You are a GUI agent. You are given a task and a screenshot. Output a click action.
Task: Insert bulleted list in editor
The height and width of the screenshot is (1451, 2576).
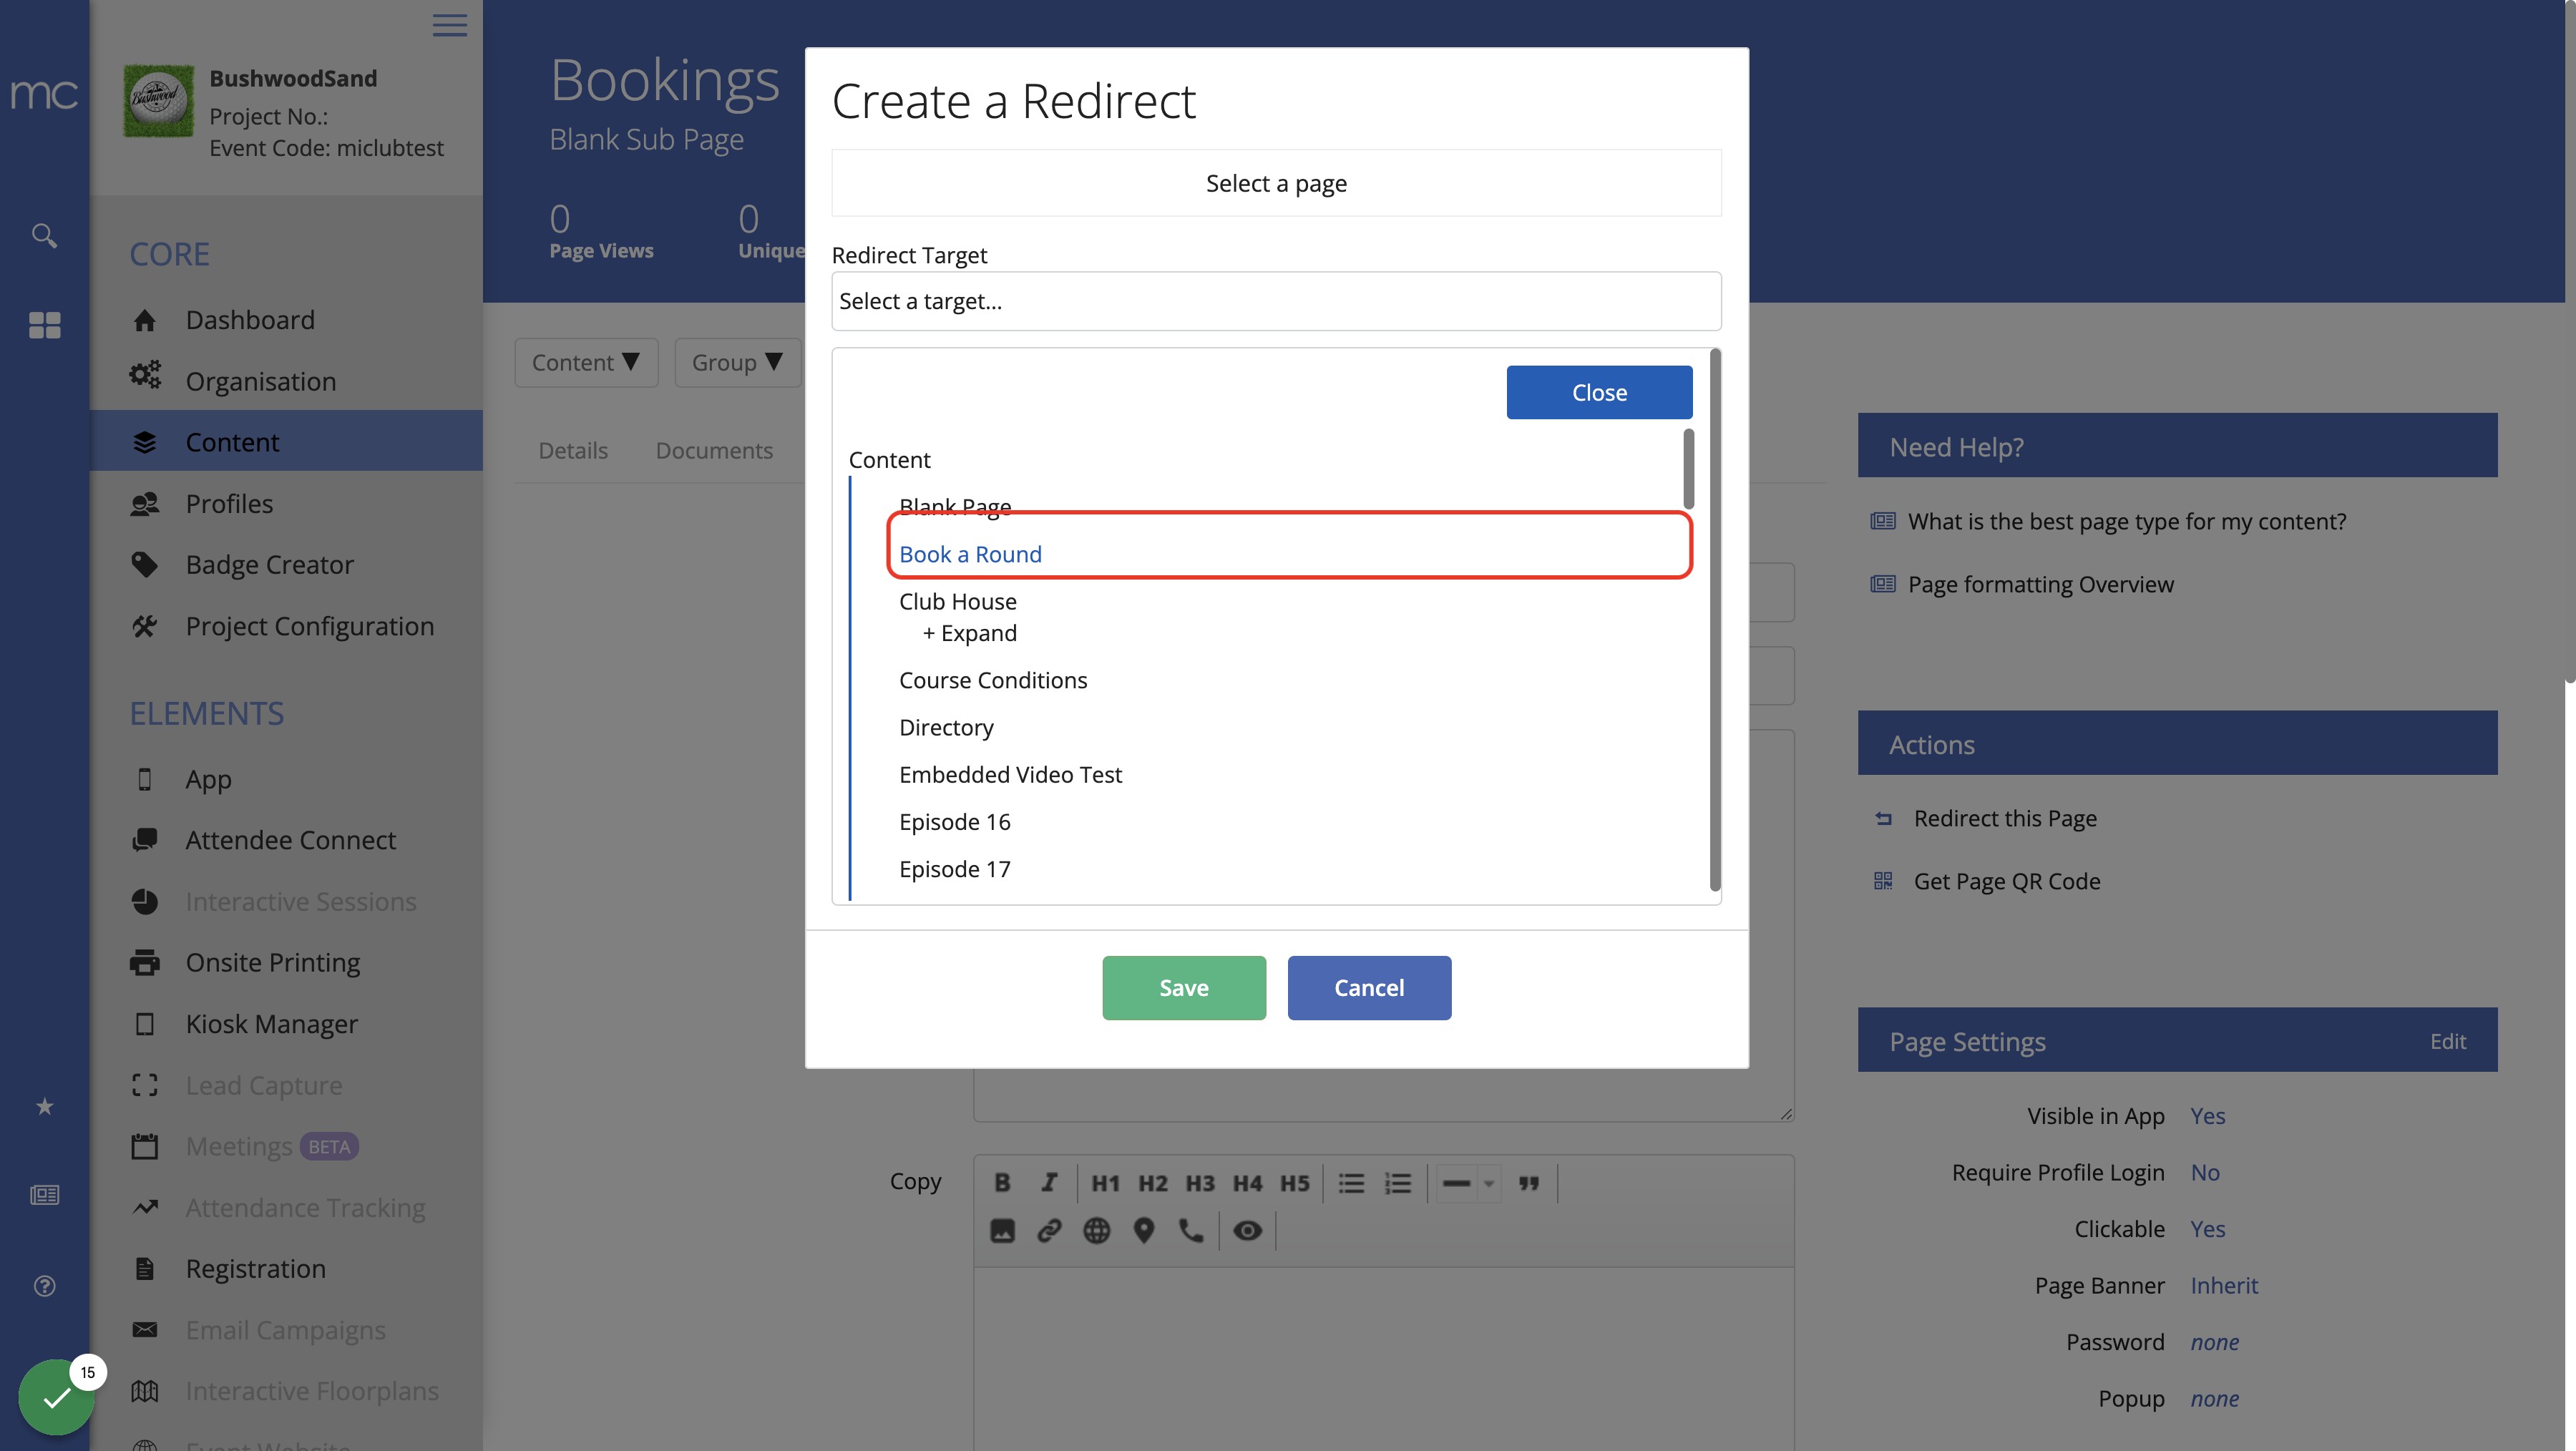pyautogui.click(x=1351, y=1183)
